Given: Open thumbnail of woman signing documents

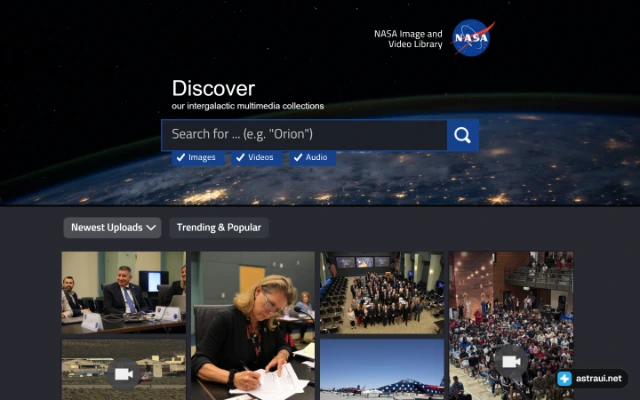Looking at the screenshot, I should (253, 326).
